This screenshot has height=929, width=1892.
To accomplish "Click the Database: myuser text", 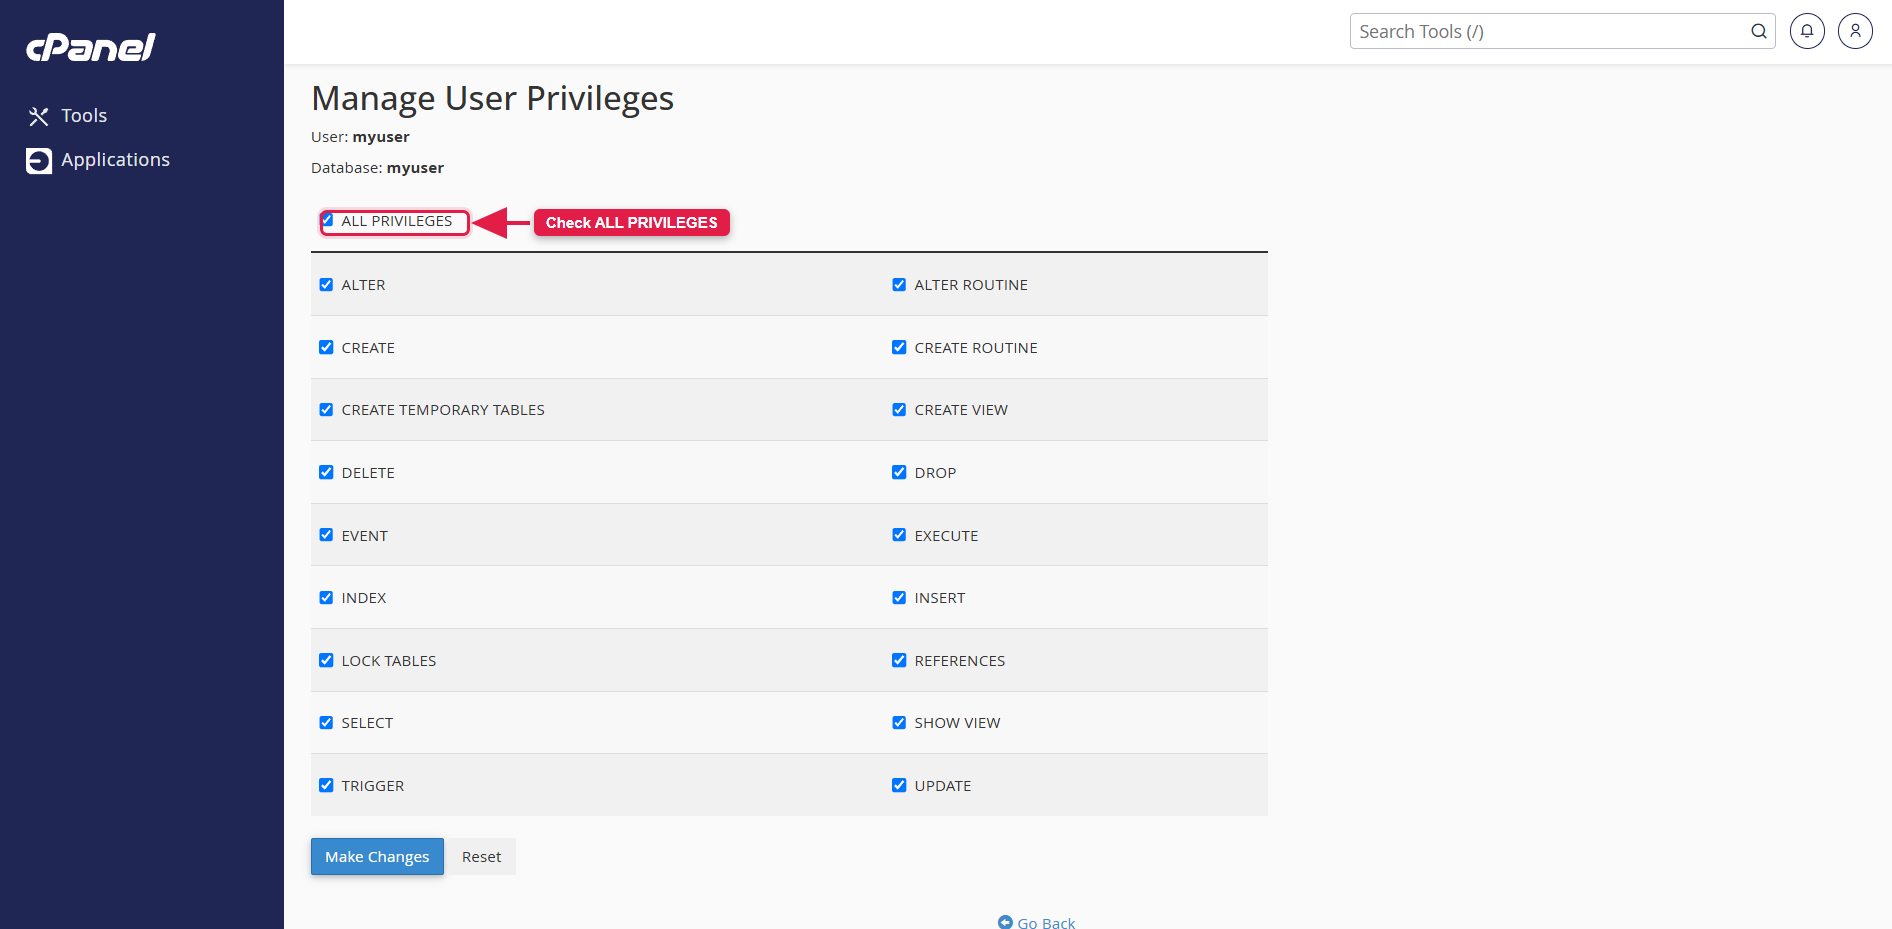I will (x=377, y=168).
